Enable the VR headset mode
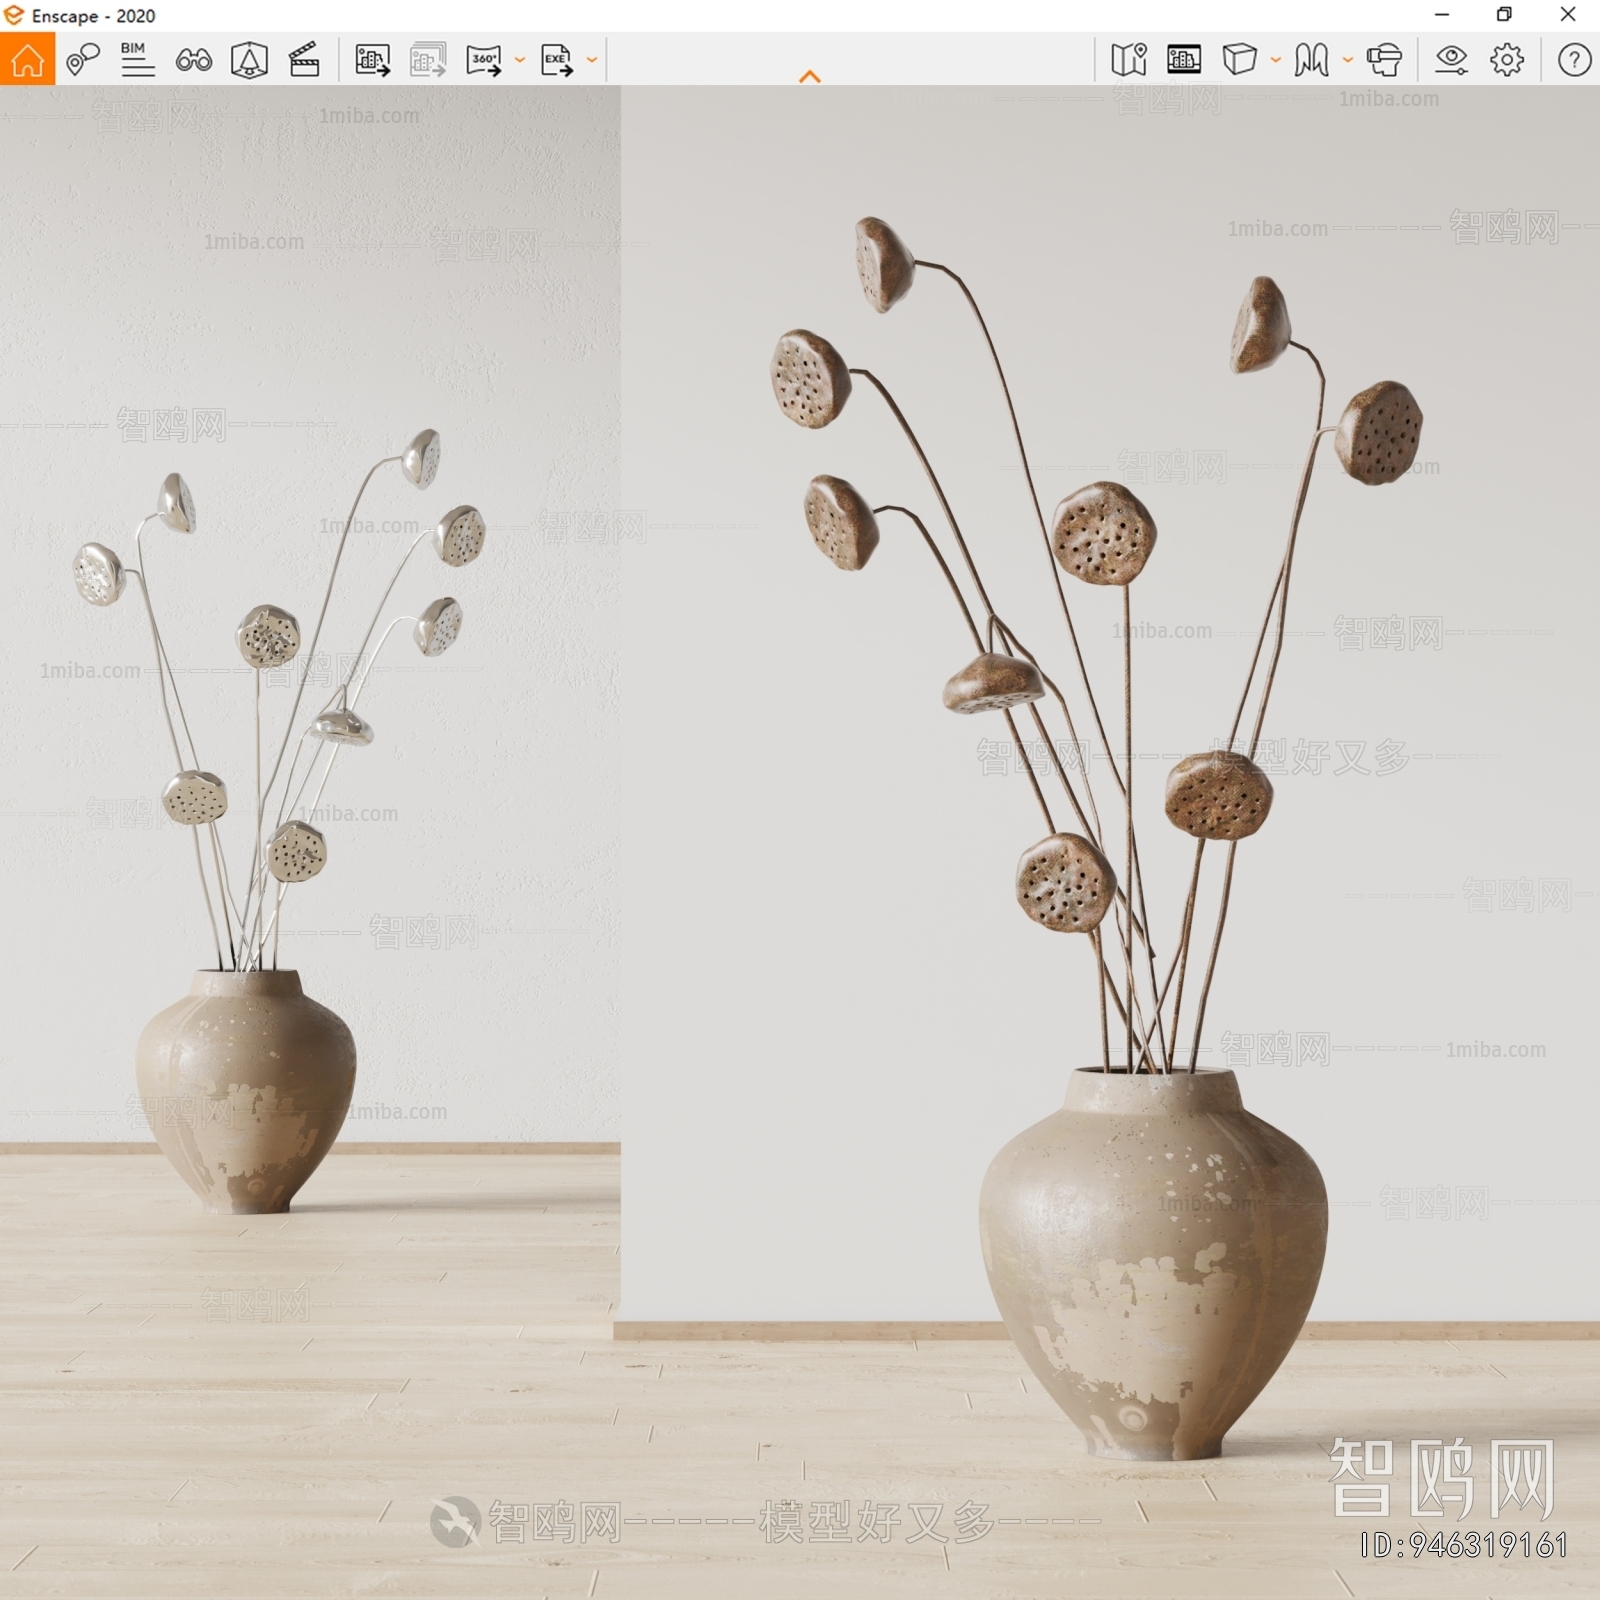The height and width of the screenshot is (1600, 1600). (x=1384, y=60)
